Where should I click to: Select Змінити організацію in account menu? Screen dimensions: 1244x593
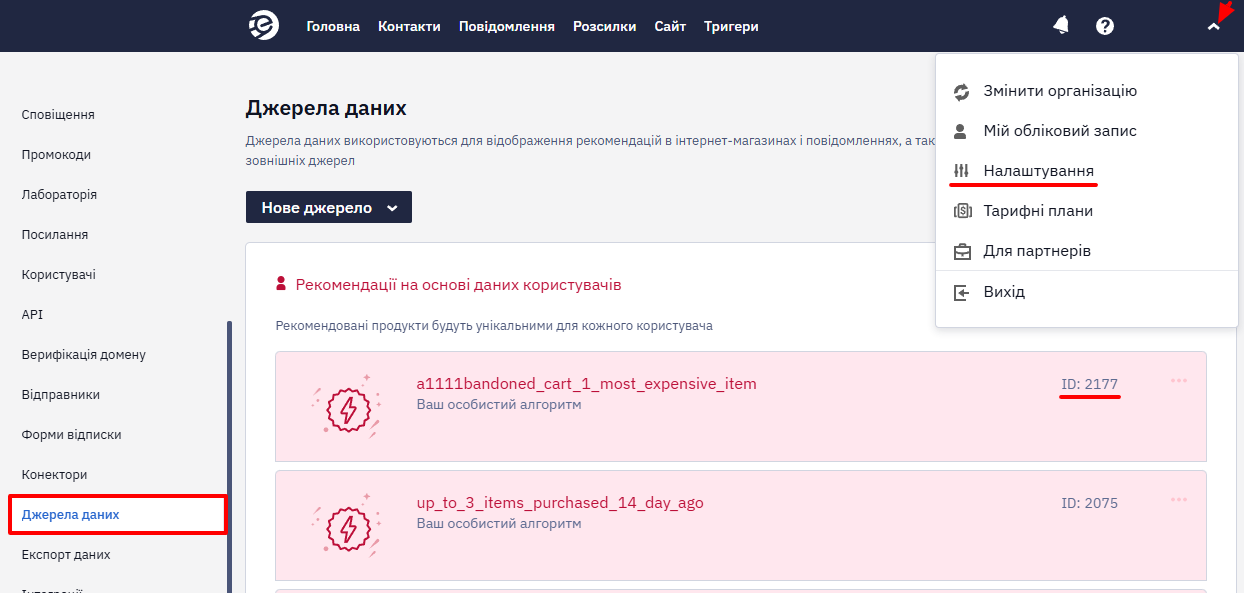pyautogui.click(x=1060, y=91)
